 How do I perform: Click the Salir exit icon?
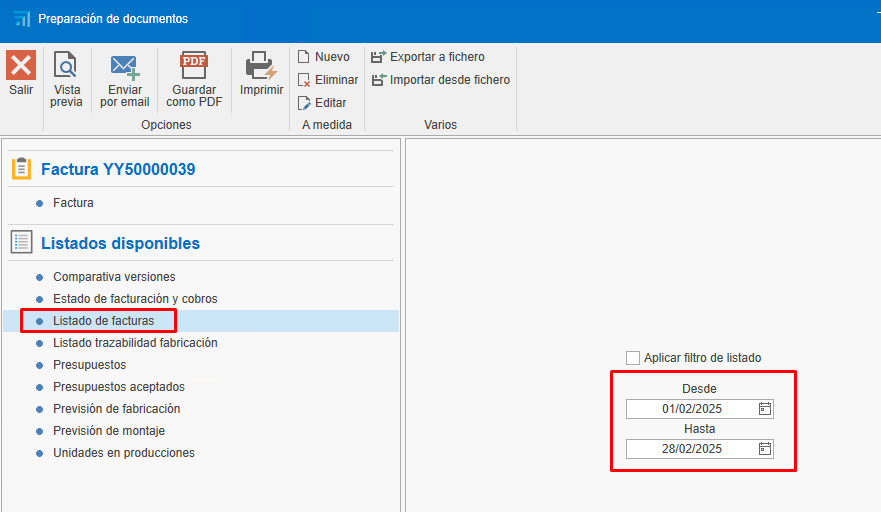21,67
